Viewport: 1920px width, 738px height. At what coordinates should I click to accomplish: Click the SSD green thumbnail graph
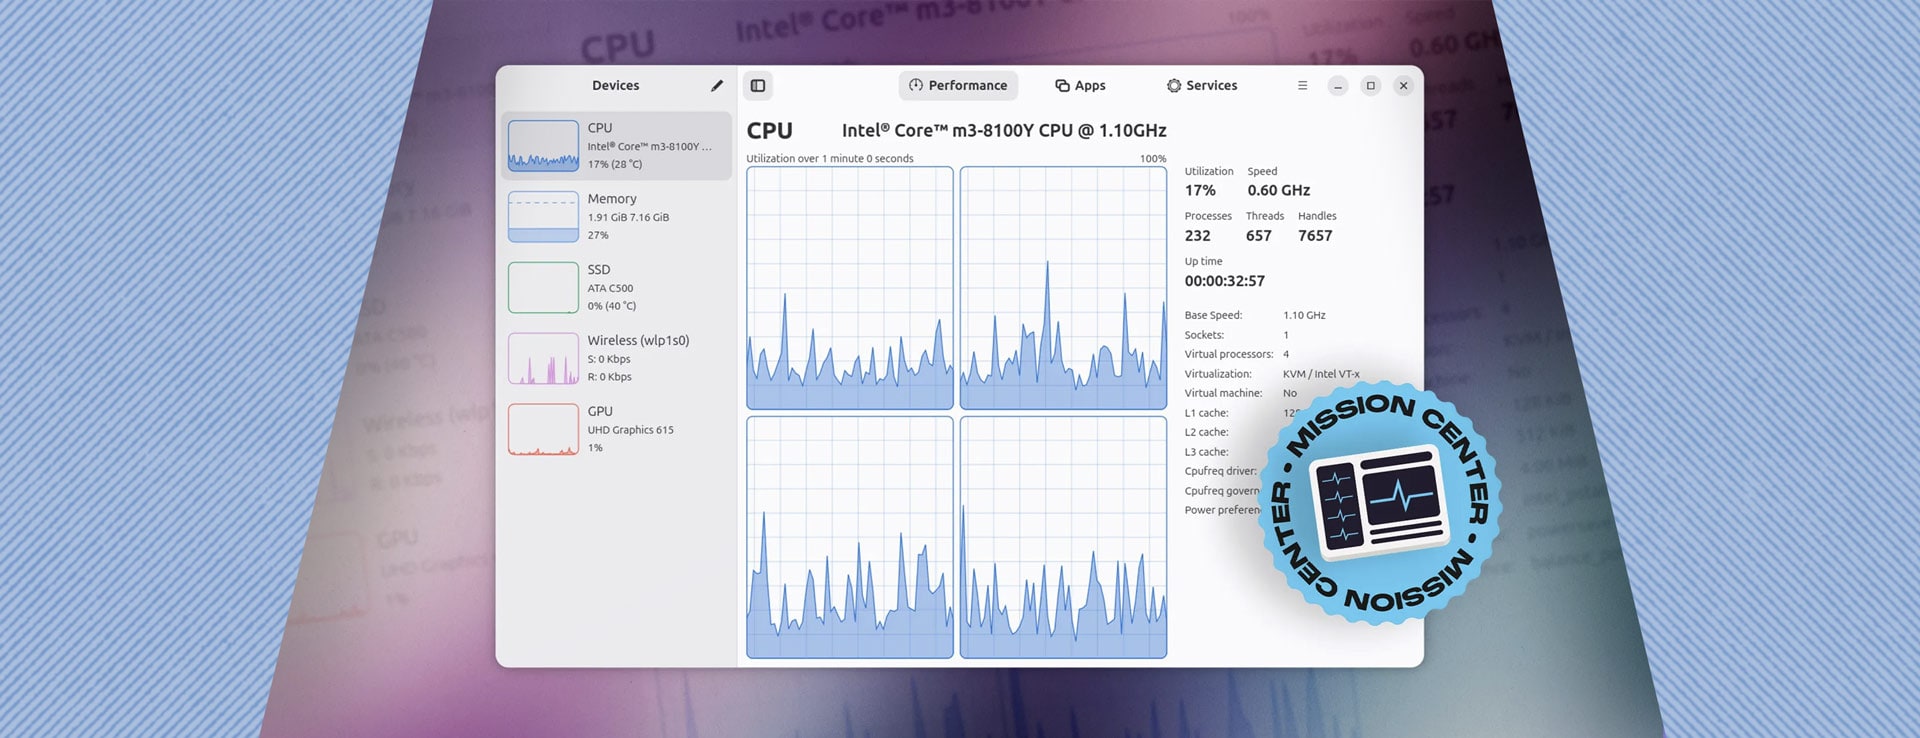point(543,288)
